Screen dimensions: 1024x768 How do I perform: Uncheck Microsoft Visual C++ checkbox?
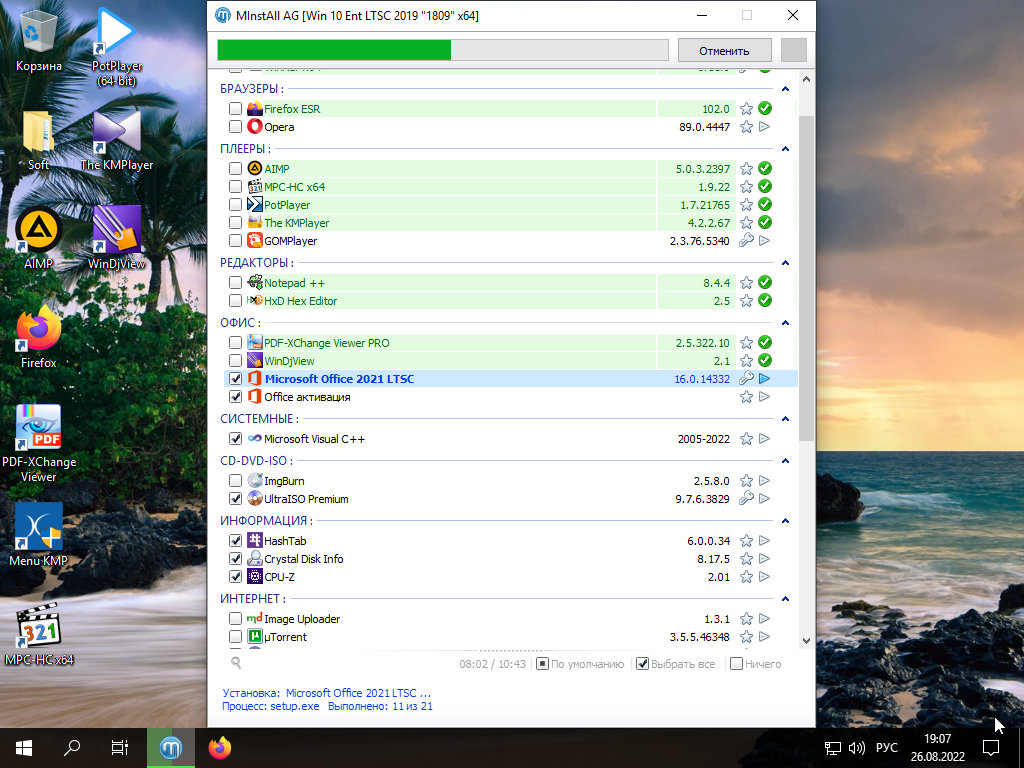pyautogui.click(x=236, y=439)
